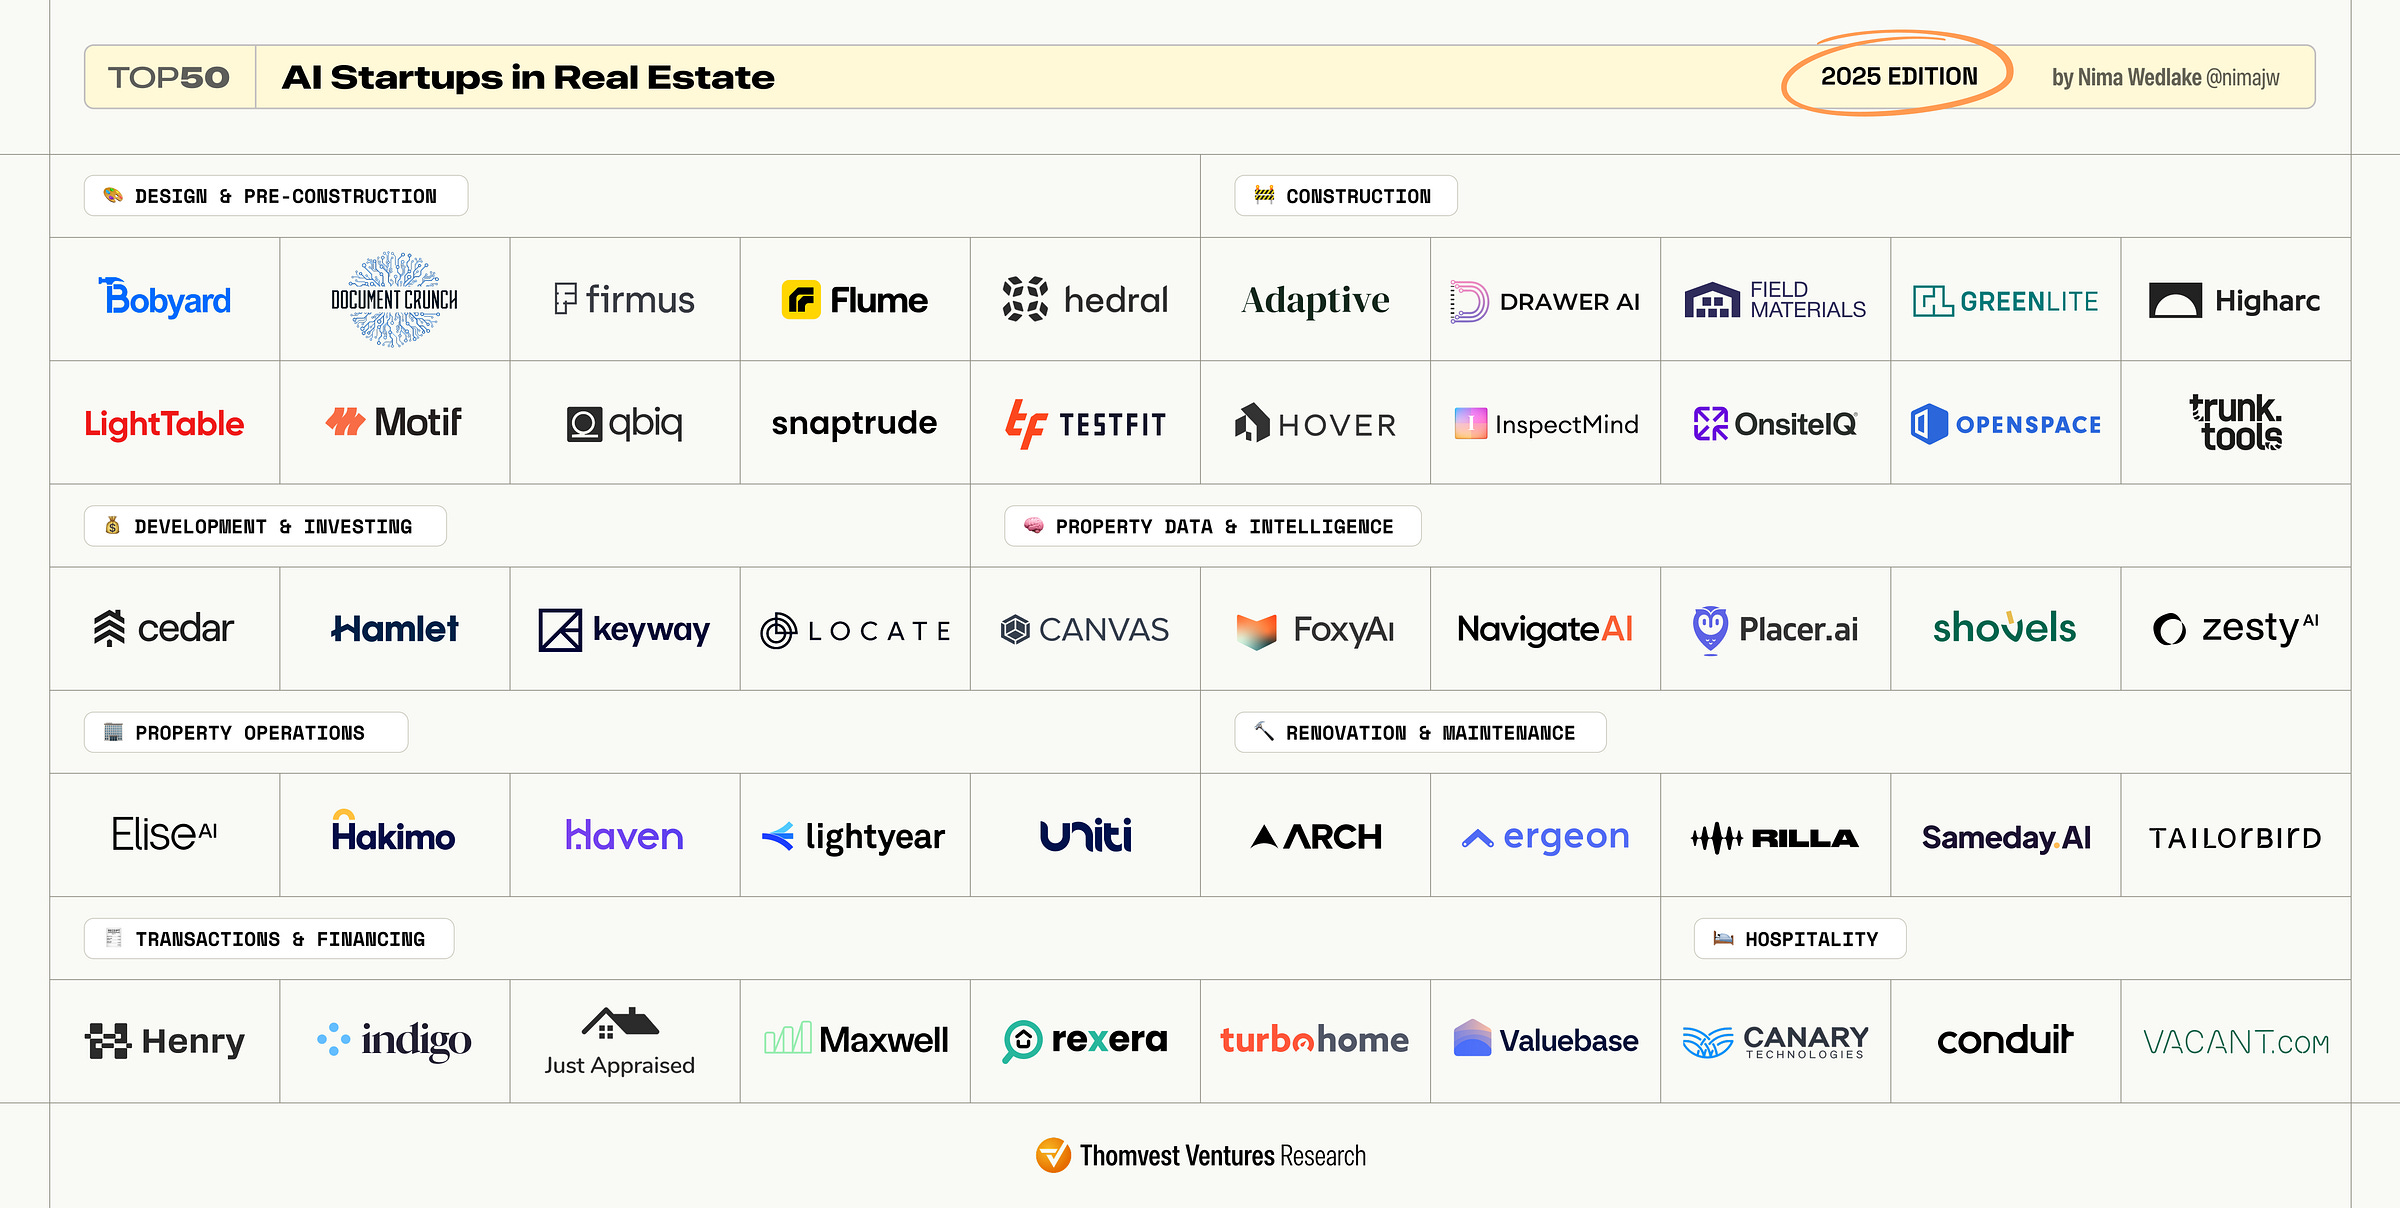Click the Drawer AI logo
This screenshot has height=1208, width=2400.
pyautogui.click(x=1545, y=301)
